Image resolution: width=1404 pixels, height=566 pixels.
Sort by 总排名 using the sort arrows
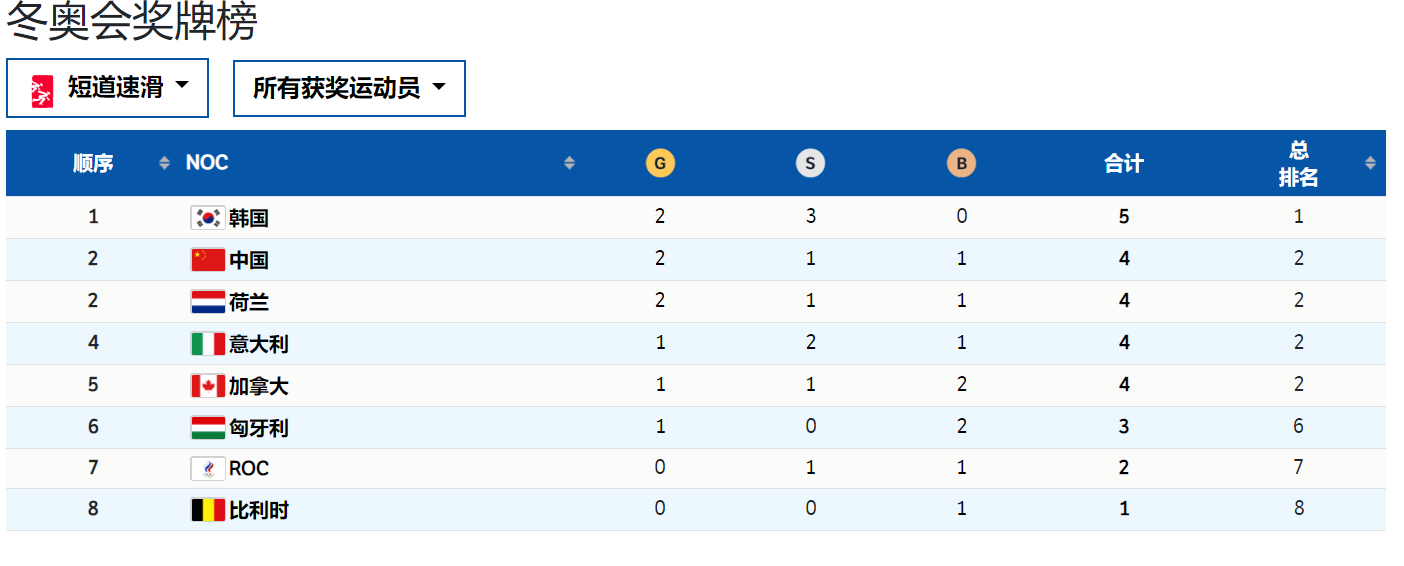click(x=1370, y=163)
